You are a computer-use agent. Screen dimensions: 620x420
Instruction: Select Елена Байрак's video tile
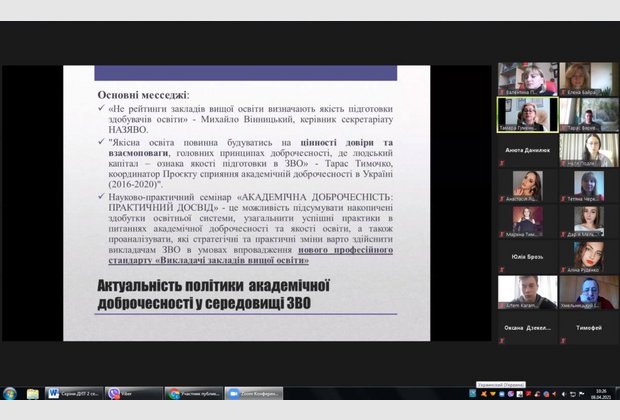[588, 79]
